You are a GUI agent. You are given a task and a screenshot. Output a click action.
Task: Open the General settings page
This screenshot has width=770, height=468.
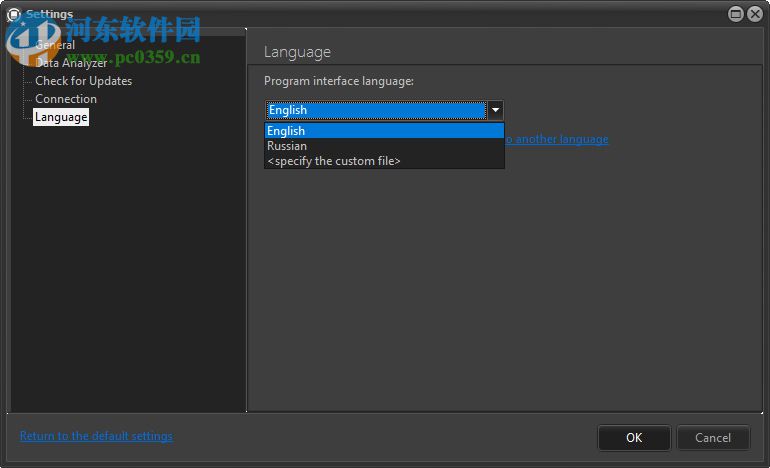55,45
